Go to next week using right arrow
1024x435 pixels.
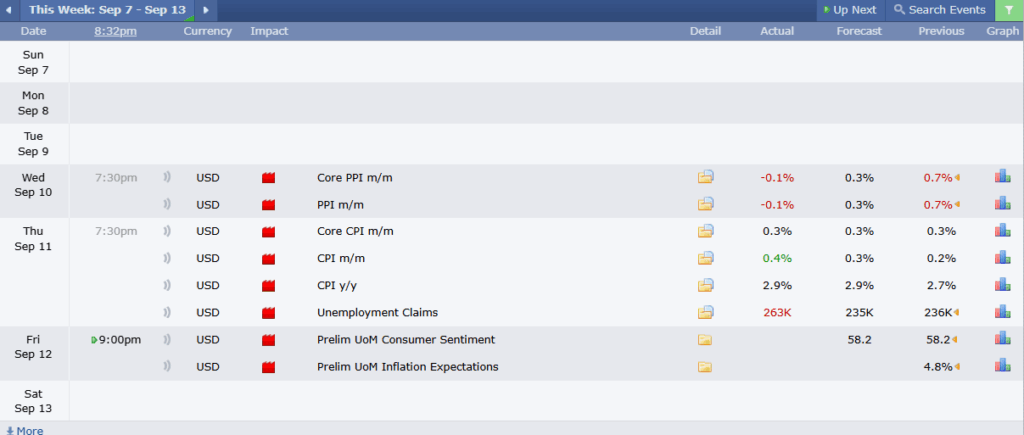pos(206,10)
